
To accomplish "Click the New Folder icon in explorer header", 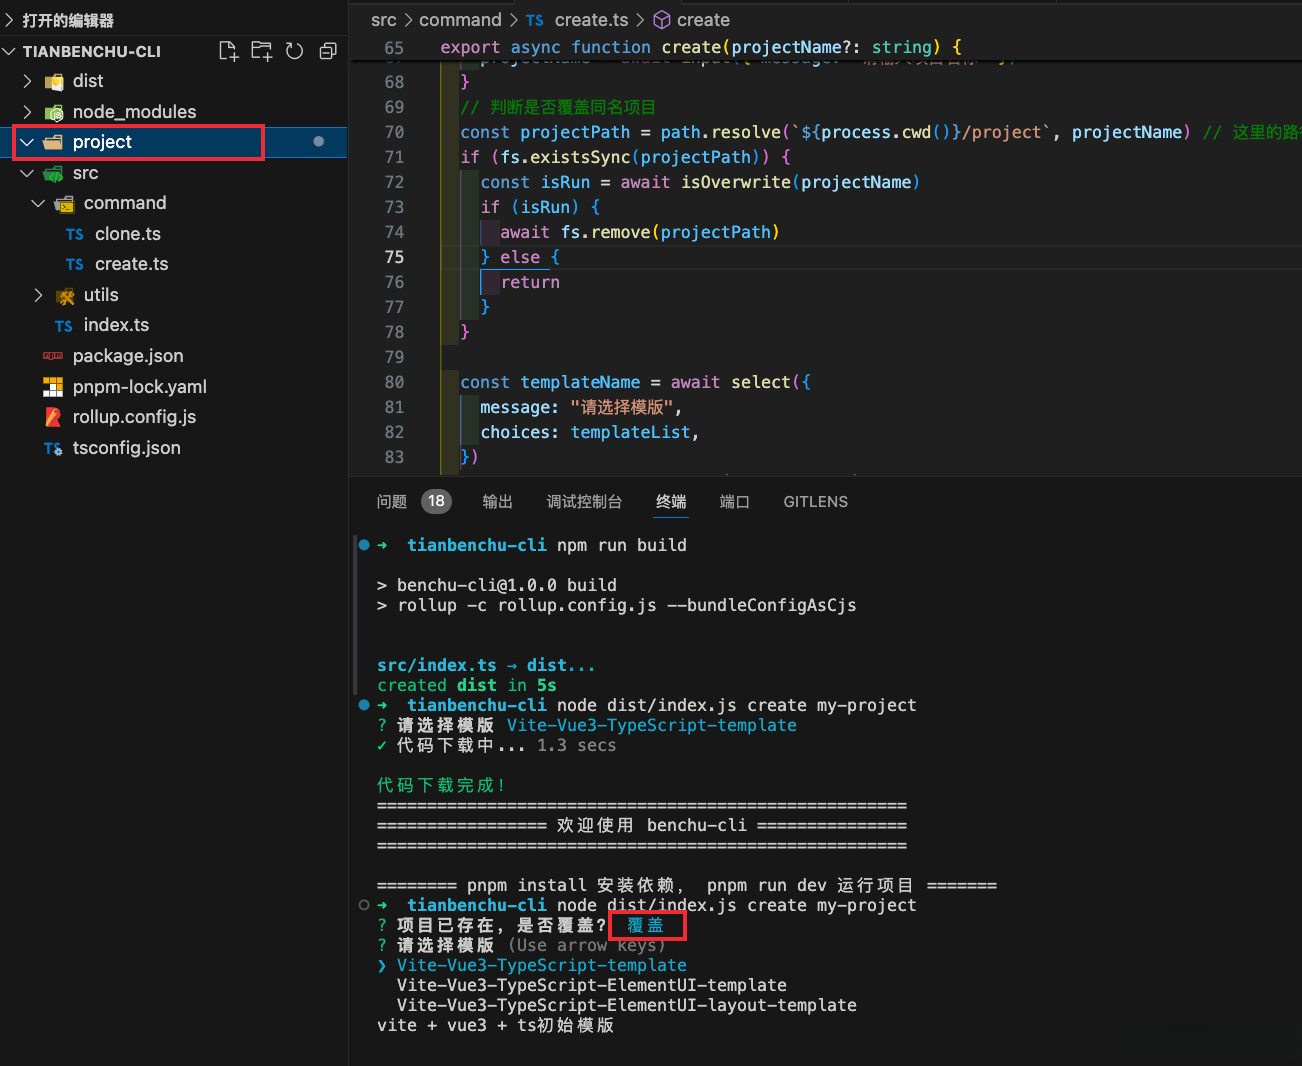I will tap(261, 51).
